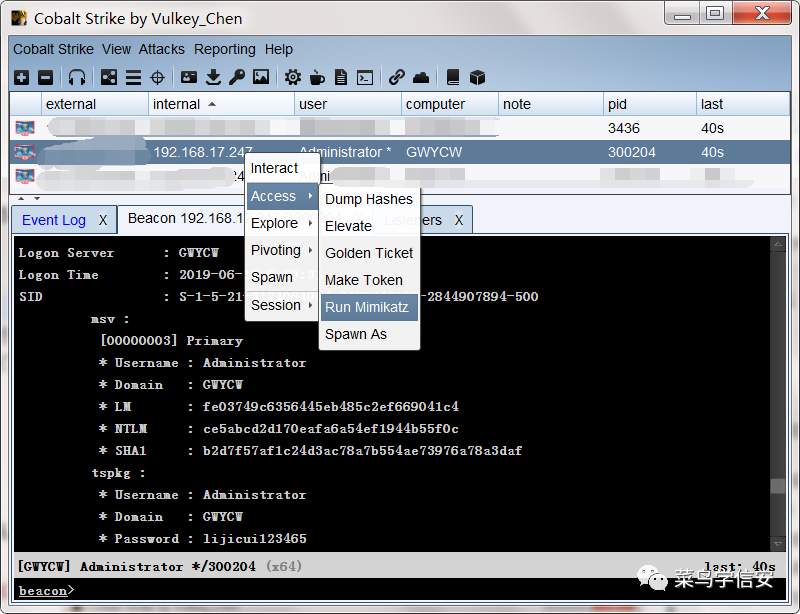The height and width of the screenshot is (614, 800).
Task: Sort sessions by computer column
Action: (x=450, y=104)
